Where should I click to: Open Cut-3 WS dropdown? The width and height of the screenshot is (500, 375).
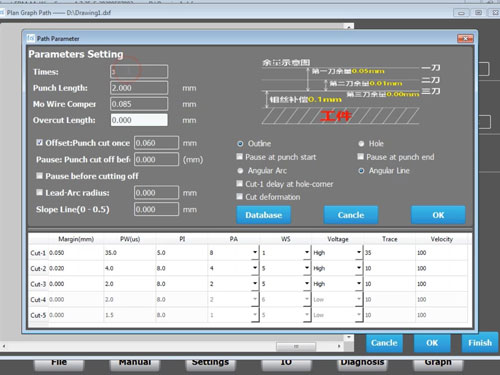tap(307, 284)
